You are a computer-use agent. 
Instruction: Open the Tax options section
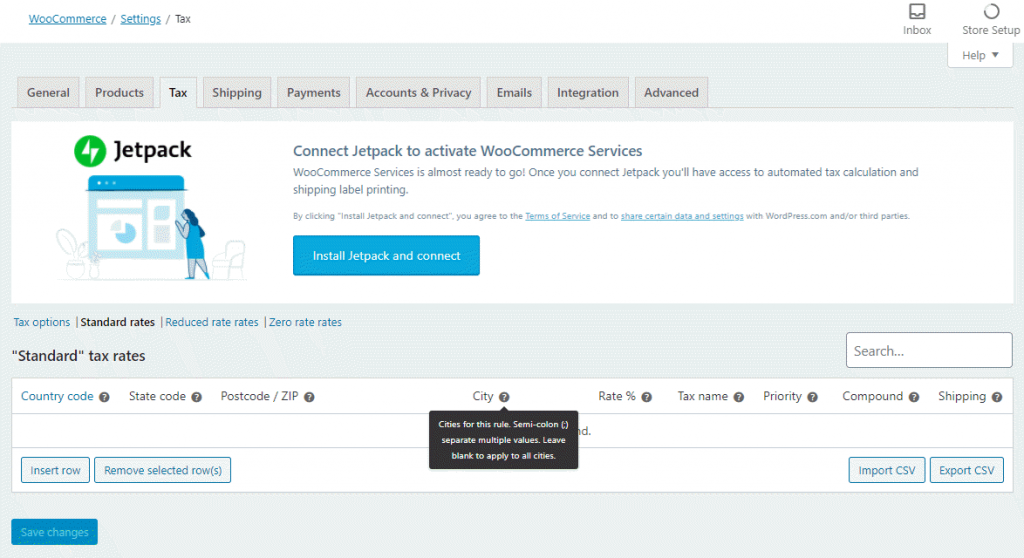(x=42, y=322)
